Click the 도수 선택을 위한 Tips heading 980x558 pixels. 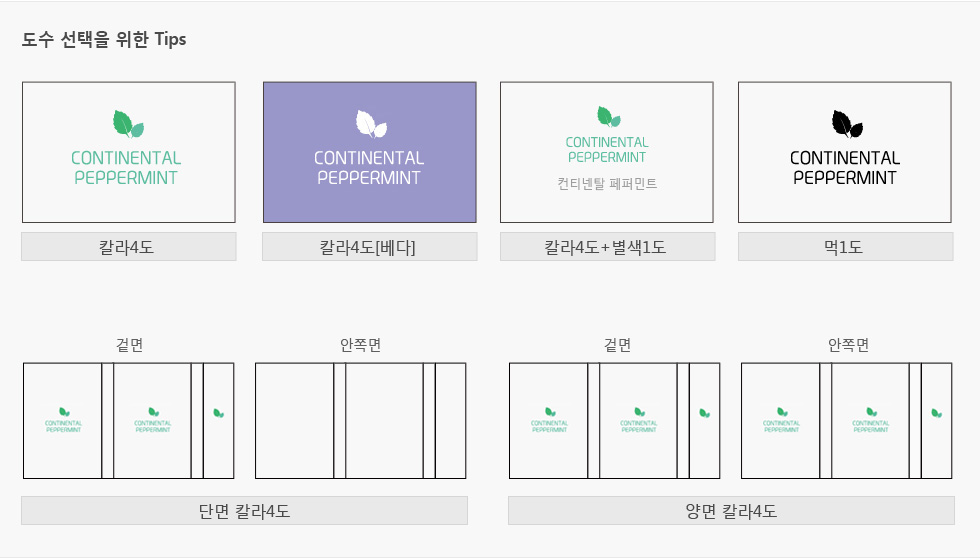pyautogui.click(x=104, y=39)
